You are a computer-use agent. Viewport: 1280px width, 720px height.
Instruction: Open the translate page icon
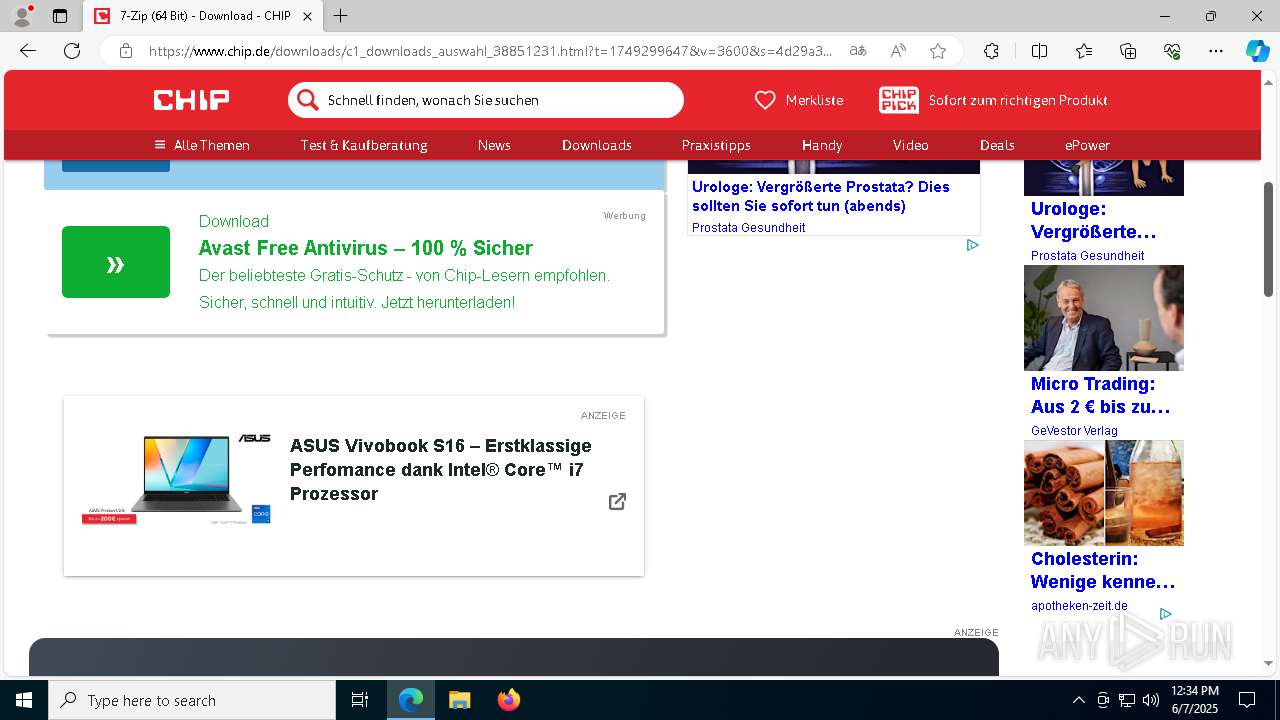click(858, 51)
